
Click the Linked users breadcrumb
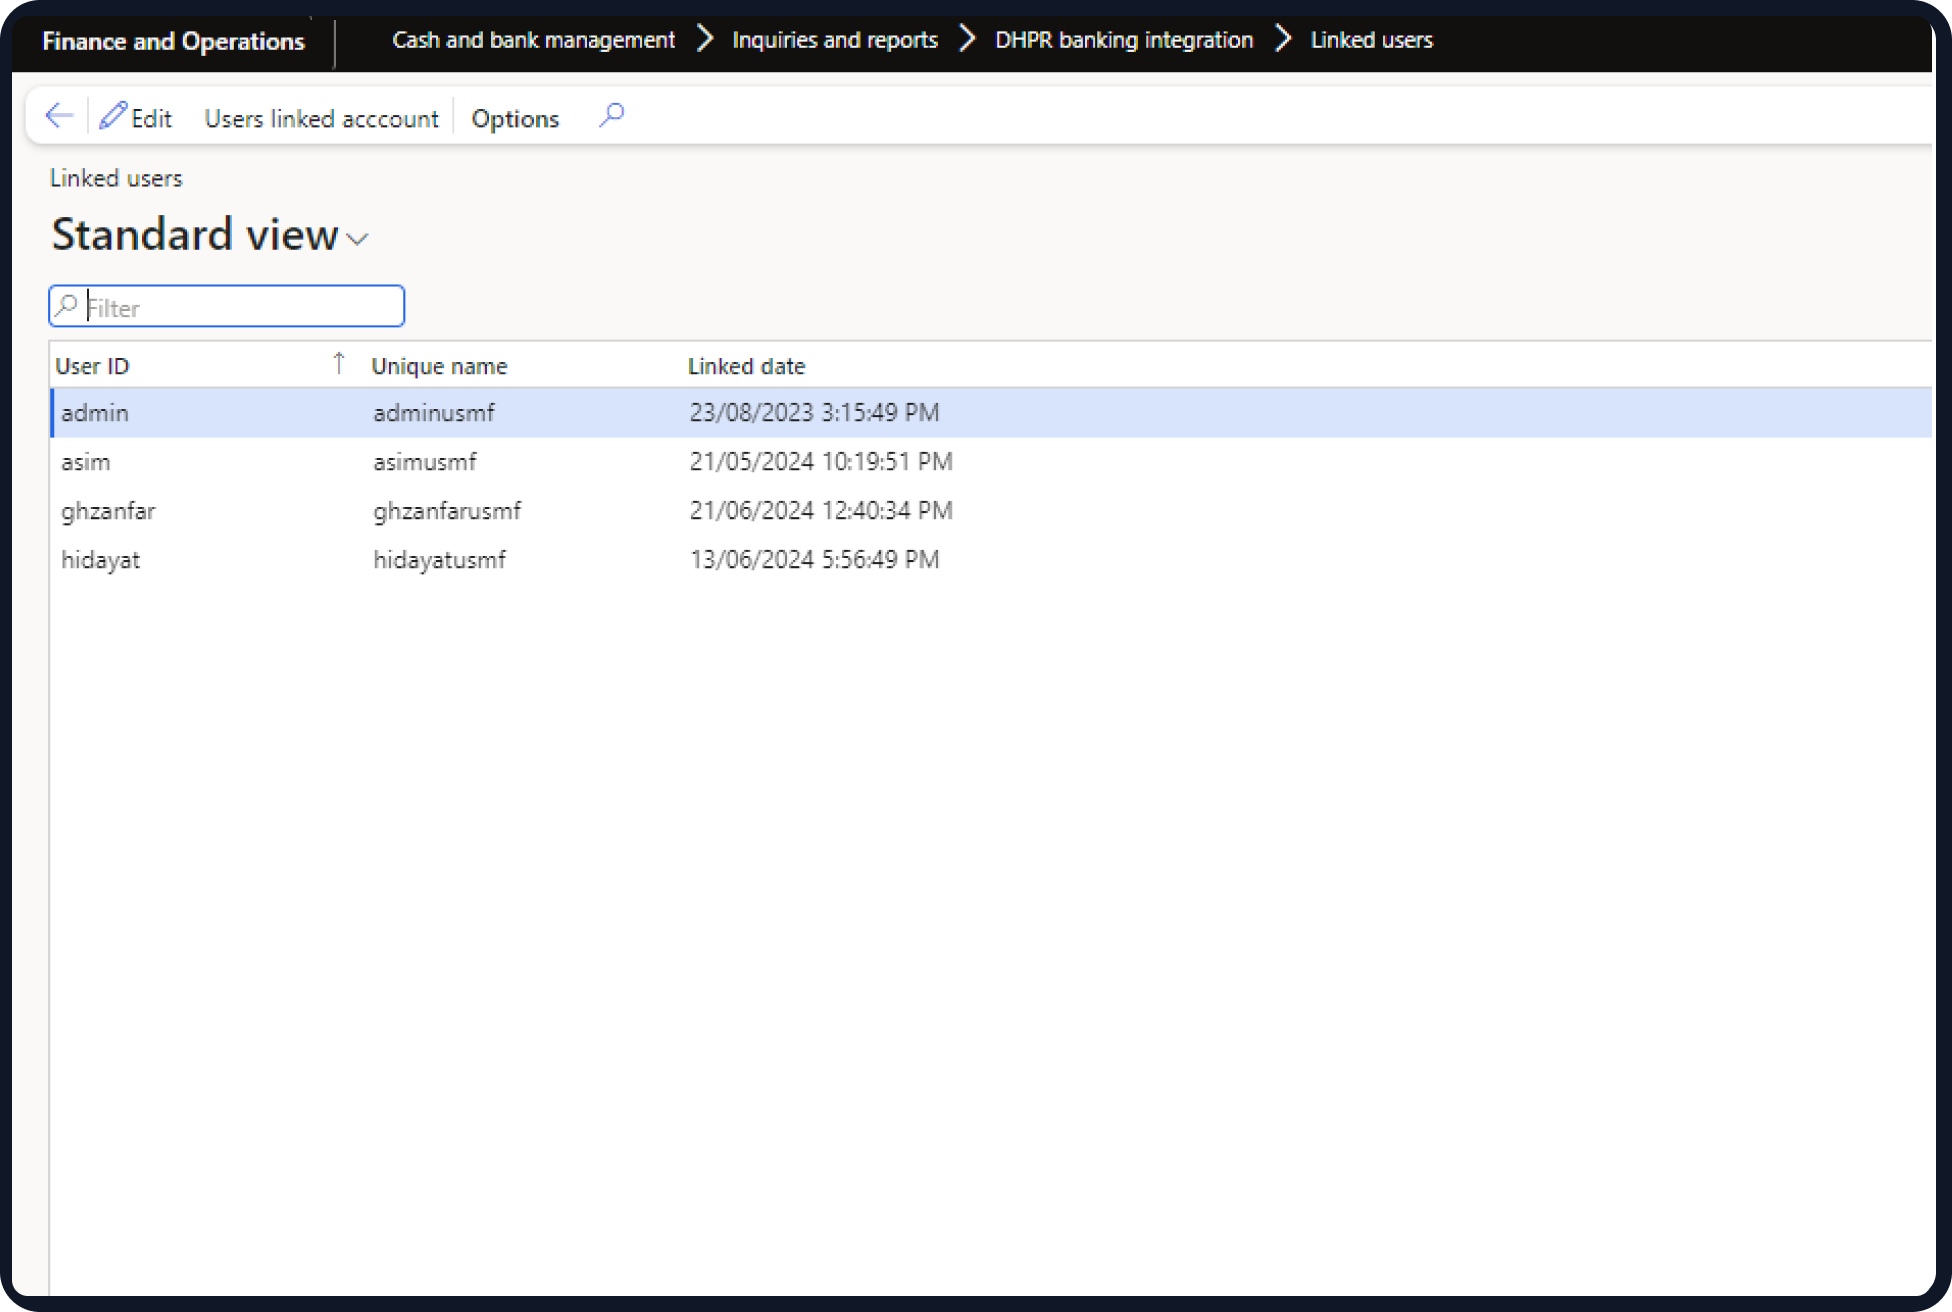pyautogui.click(x=1371, y=40)
